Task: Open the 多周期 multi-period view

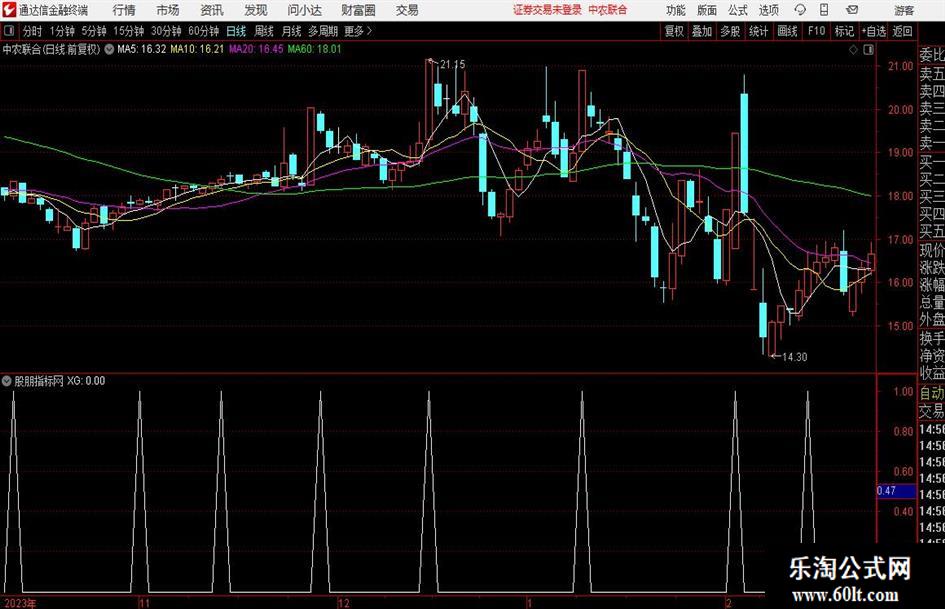Action: click(323, 31)
